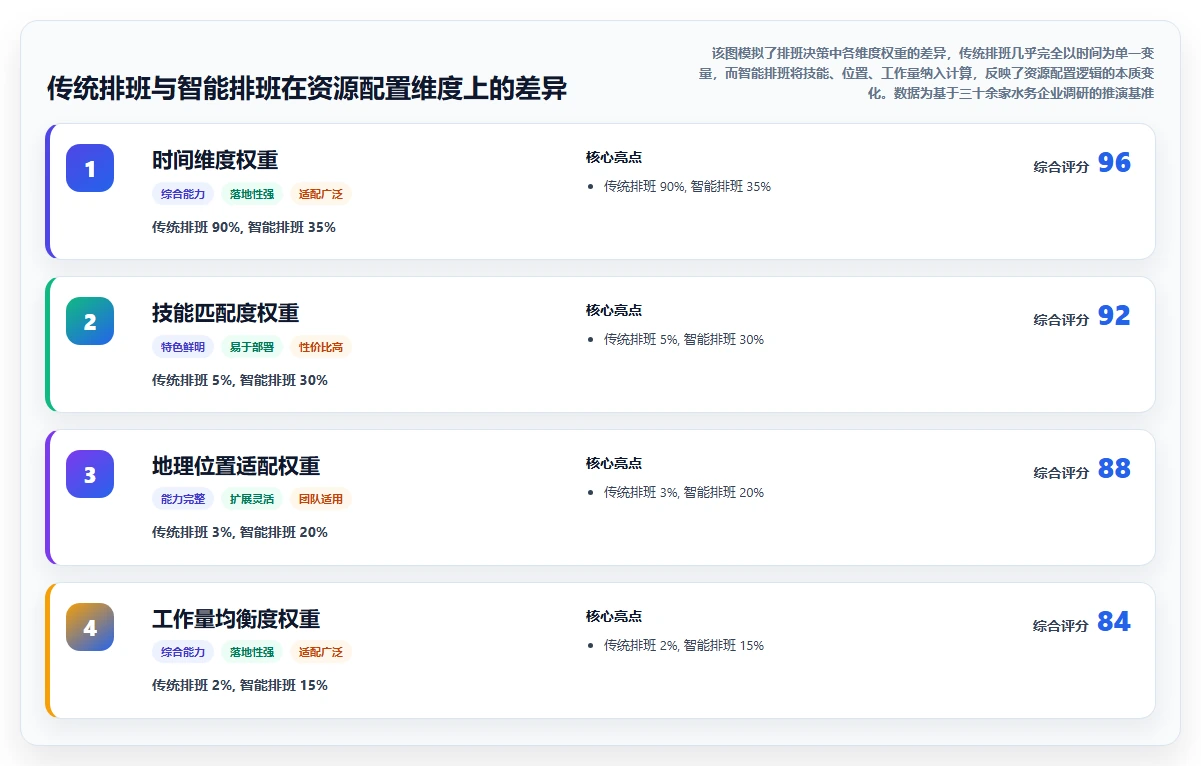1201x766 pixels.
Task: Click 核心亮点 heading in 地理位置适配权重 card
Action: 614,463
